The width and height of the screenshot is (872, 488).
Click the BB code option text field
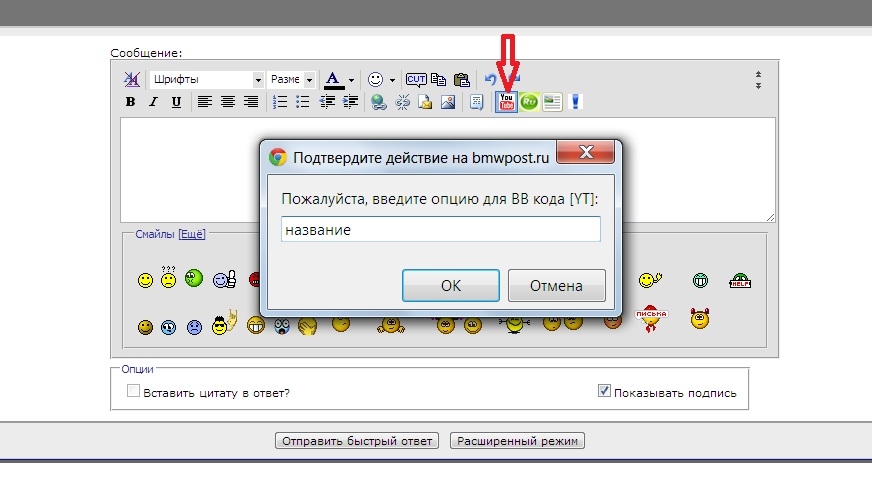(440, 229)
